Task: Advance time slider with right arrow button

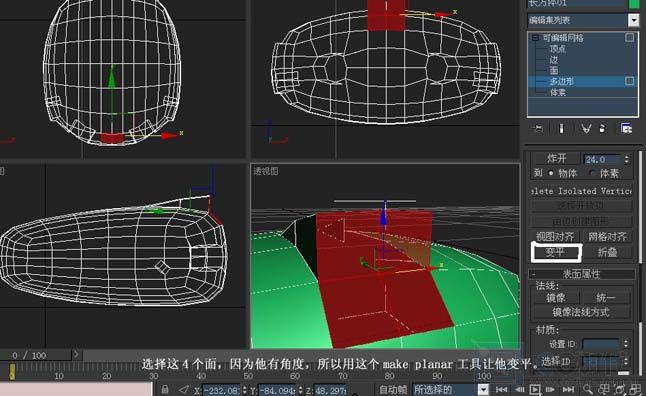Action: coord(77,354)
